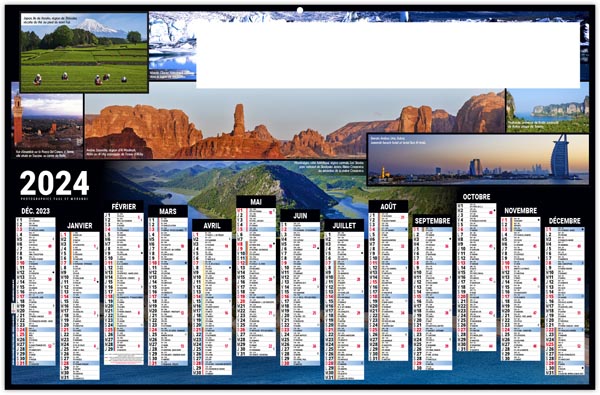Image resolution: width=600 pixels, height=395 pixels.
Task: Click the DÉCEMBRE month header
Action: click(564, 221)
